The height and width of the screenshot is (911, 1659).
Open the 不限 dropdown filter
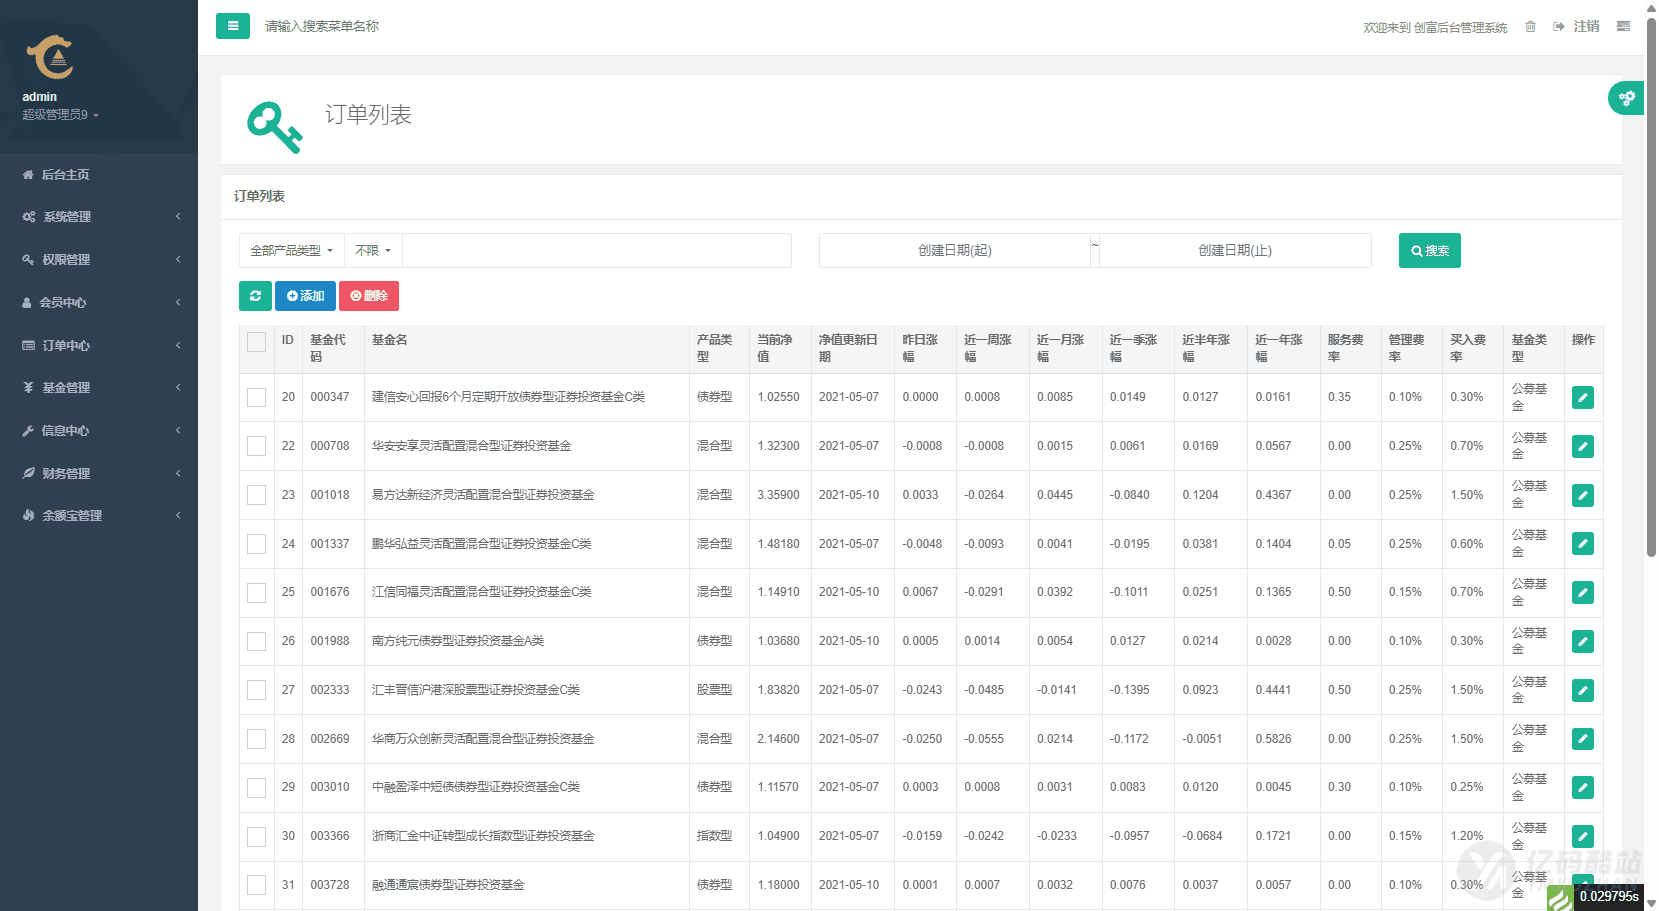pos(371,250)
